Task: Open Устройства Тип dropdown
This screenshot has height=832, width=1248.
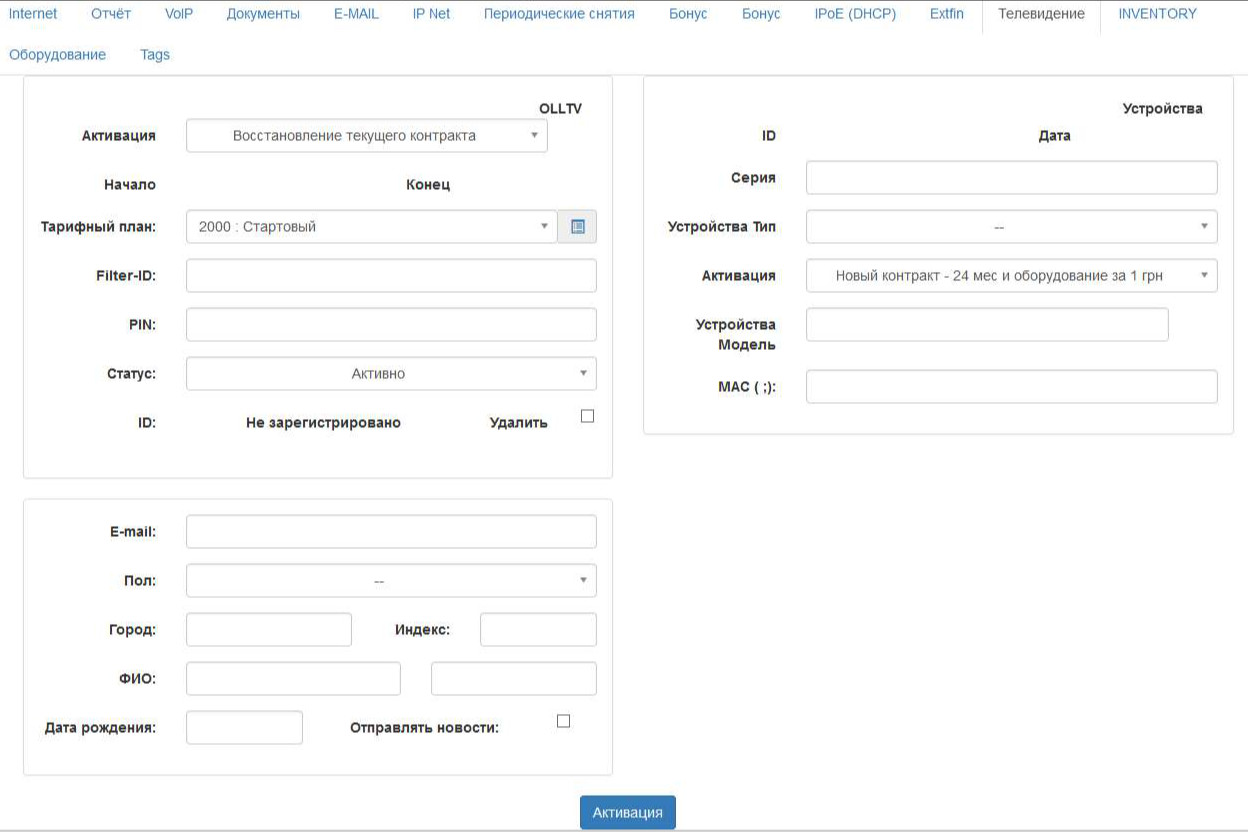Action: coord(1012,227)
